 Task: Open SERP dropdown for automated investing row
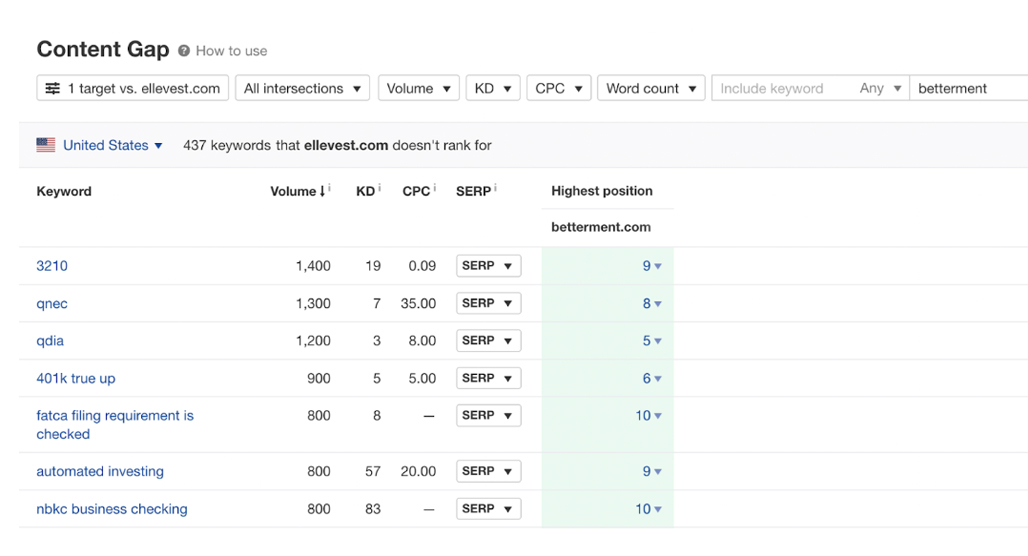coord(488,471)
